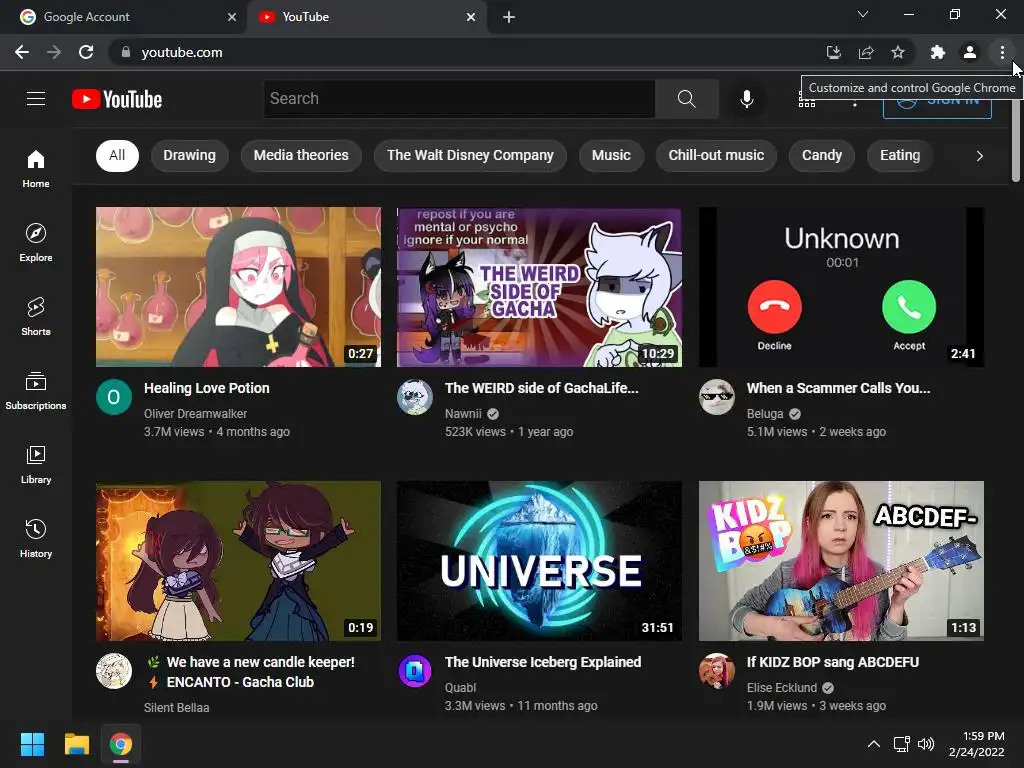Open the Universe iceberg thumbnail

pyautogui.click(x=539, y=561)
